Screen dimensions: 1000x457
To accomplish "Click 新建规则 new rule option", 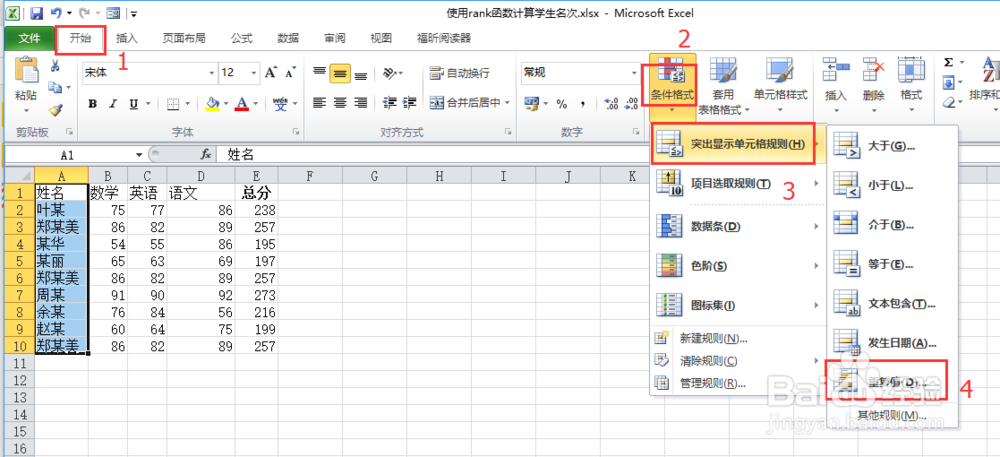I will (736, 338).
